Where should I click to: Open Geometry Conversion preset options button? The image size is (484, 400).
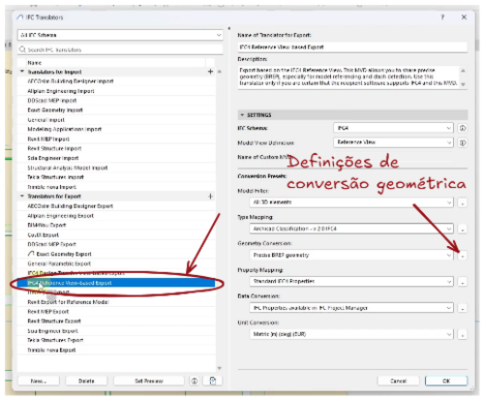pos(462,255)
